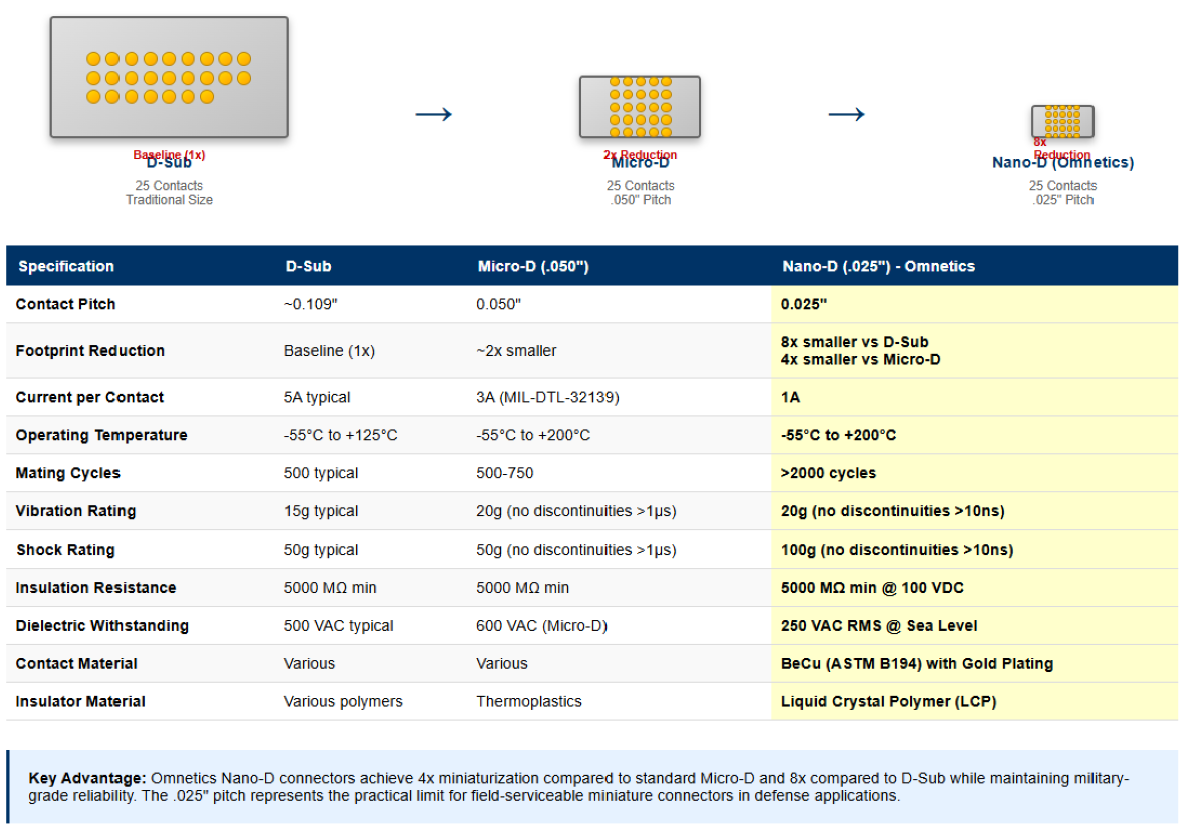Click 'BeCu (ASTM B194) with Gold Plating' cell
Viewport: 1185px width, 828px height.
[917, 663]
